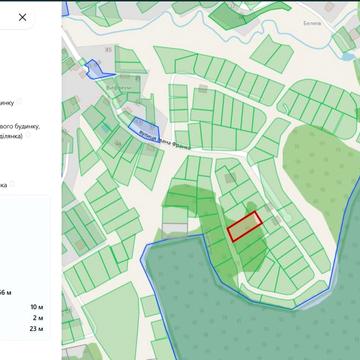360x360 pixels.
Task: Click the small blue pond on the map
Action: click(348, 57)
